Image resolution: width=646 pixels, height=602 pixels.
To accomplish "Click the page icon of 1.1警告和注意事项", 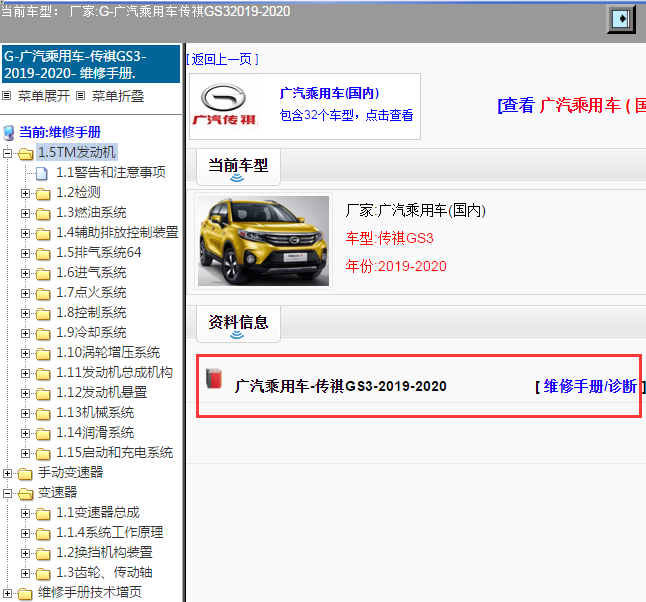I will [41, 173].
